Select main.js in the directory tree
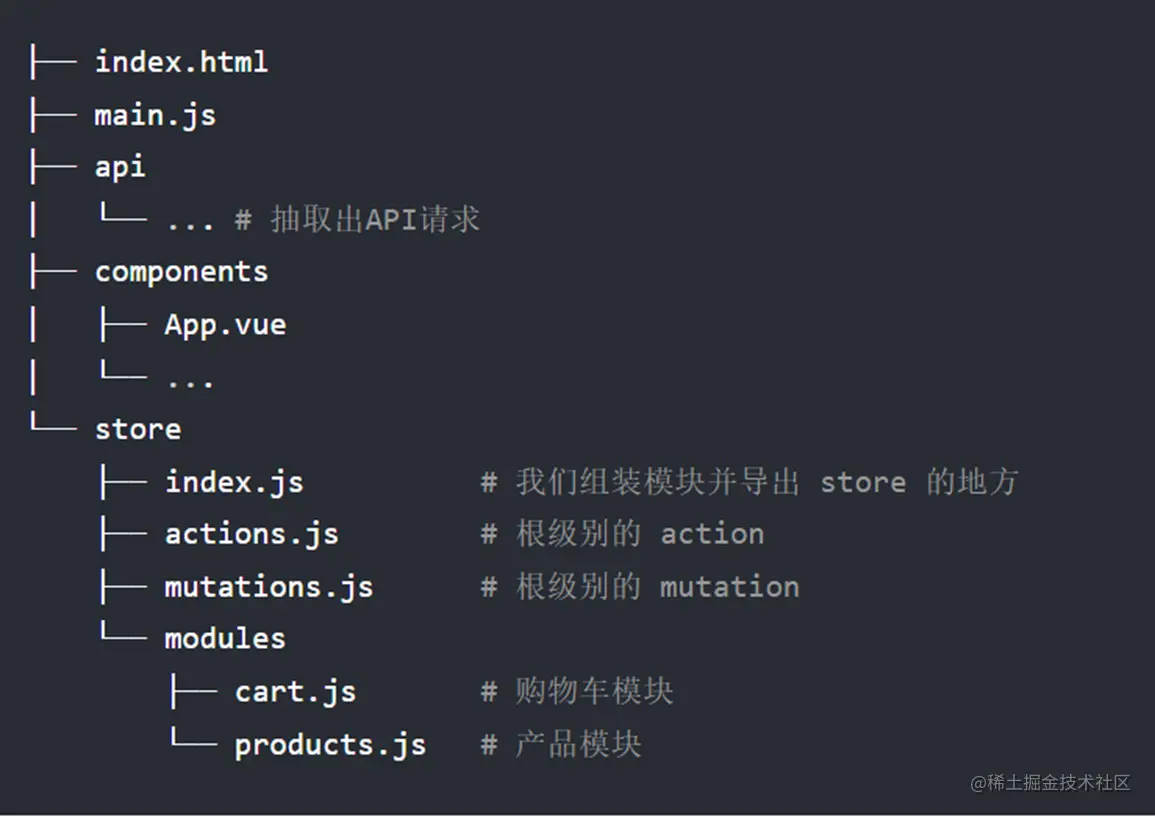This screenshot has width=1155, height=817. [x=155, y=115]
